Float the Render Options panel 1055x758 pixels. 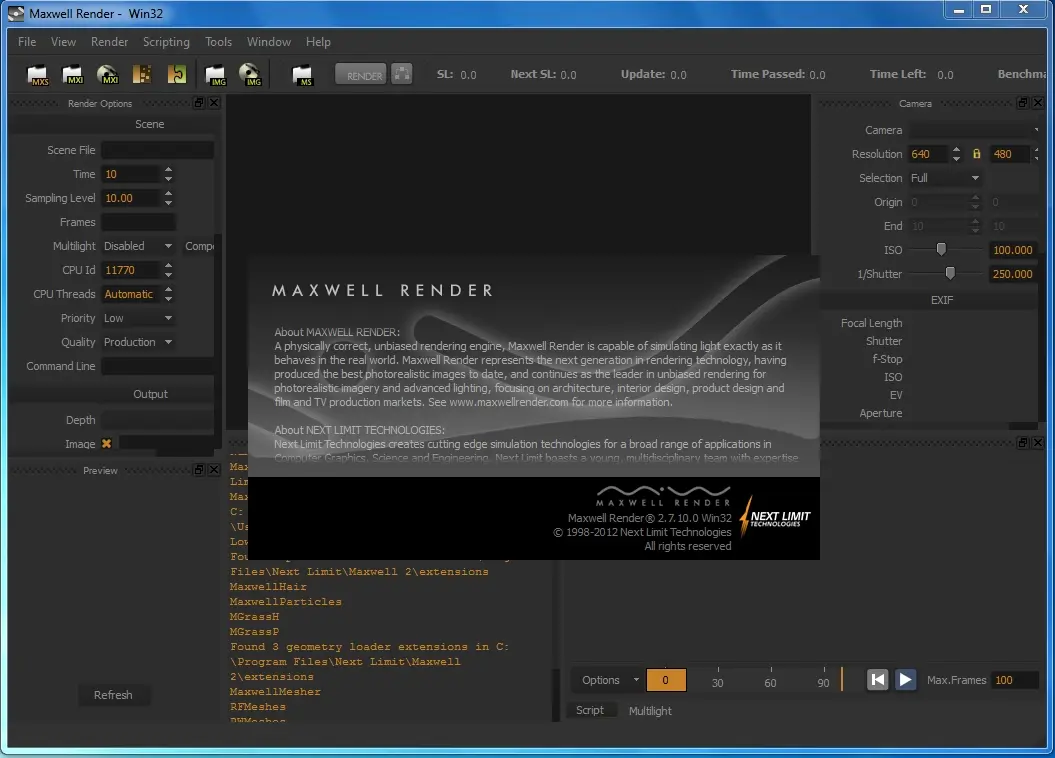(x=198, y=103)
